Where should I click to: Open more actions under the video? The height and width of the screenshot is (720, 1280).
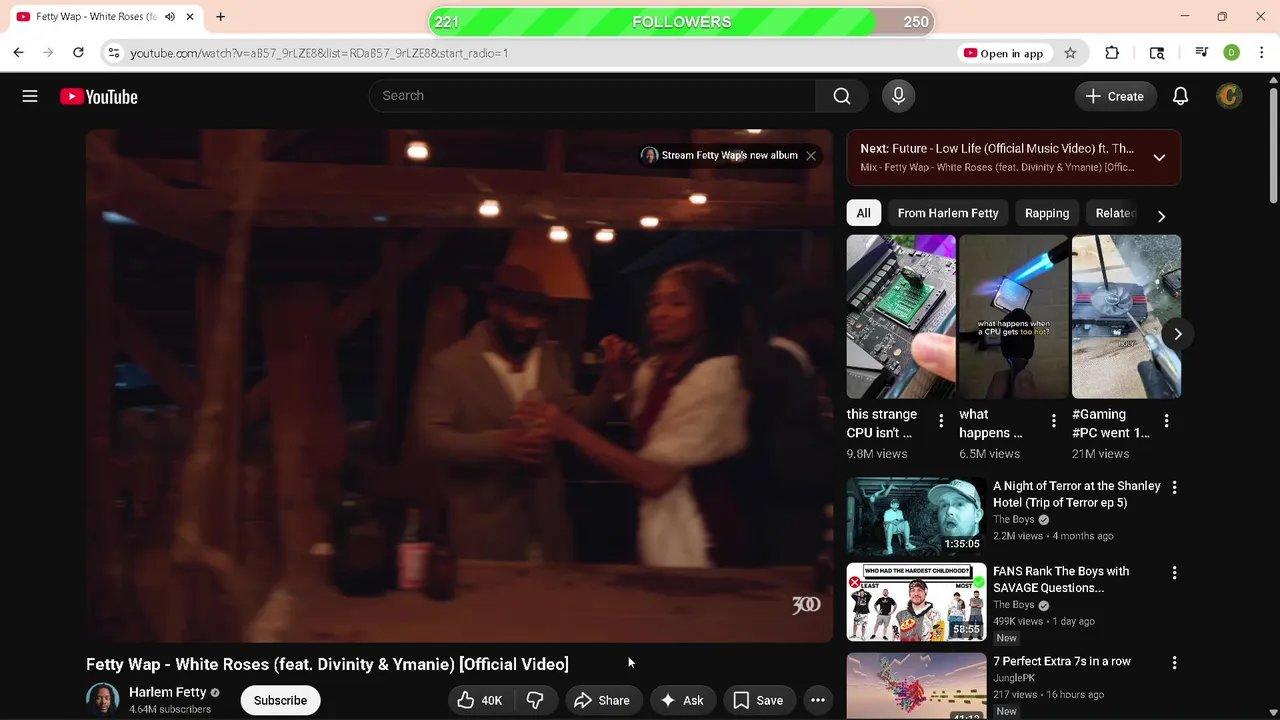pos(817,700)
